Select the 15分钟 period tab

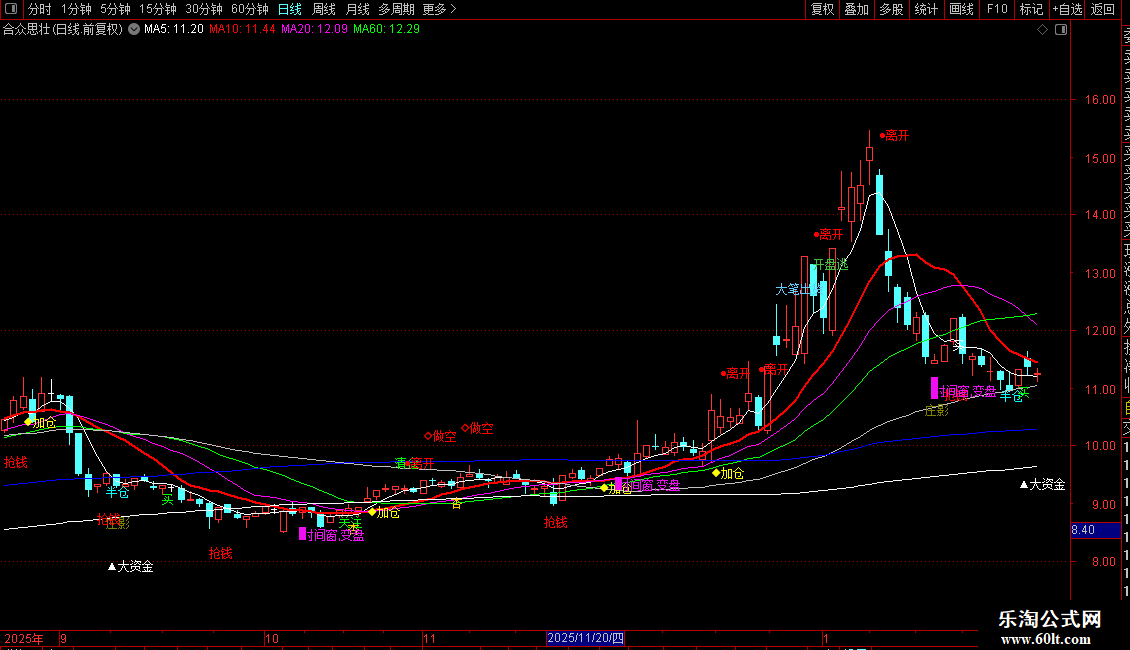(157, 9)
